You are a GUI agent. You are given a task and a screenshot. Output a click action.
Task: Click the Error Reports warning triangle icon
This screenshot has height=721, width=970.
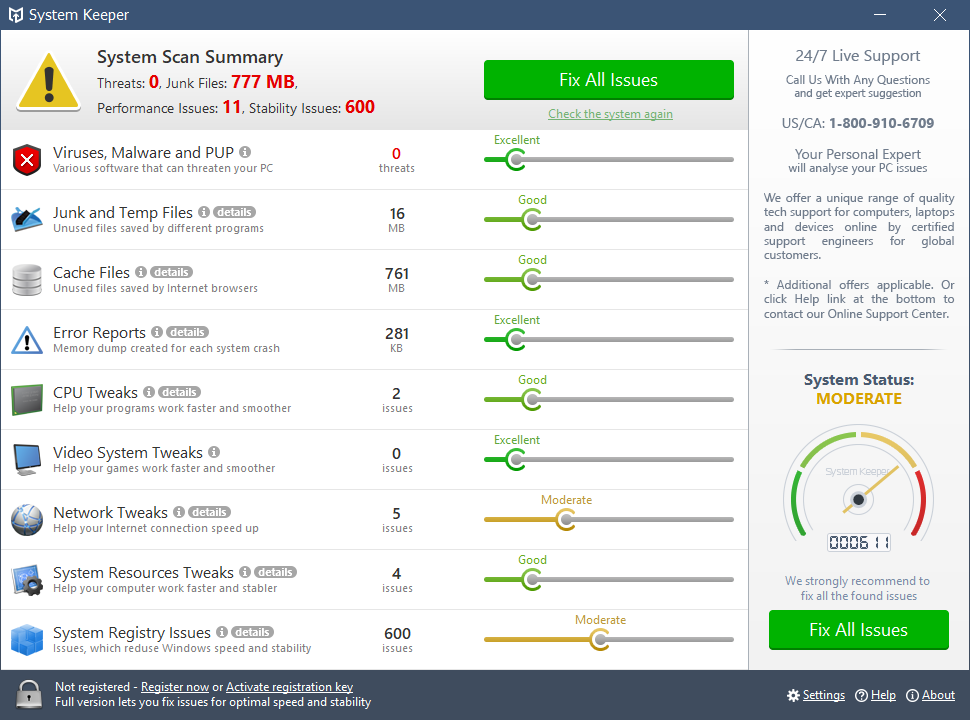tap(27, 340)
